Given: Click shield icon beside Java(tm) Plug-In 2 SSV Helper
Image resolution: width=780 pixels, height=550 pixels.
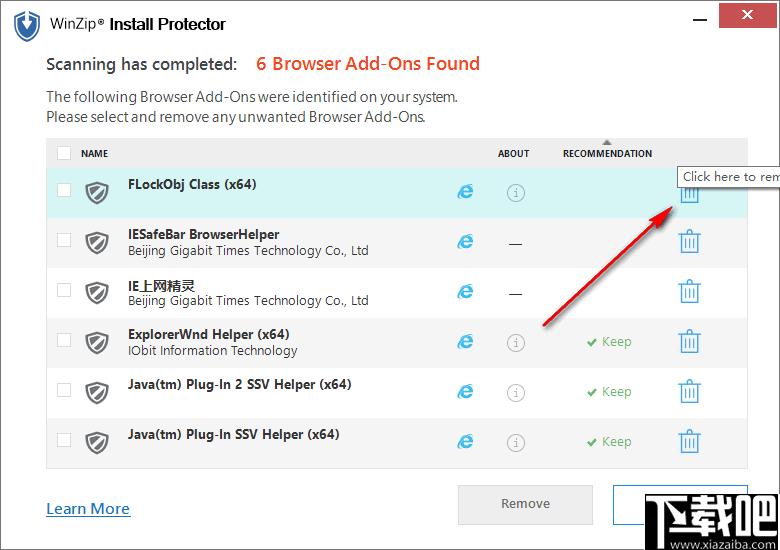Looking at the screenshot, I should (97, 393).
